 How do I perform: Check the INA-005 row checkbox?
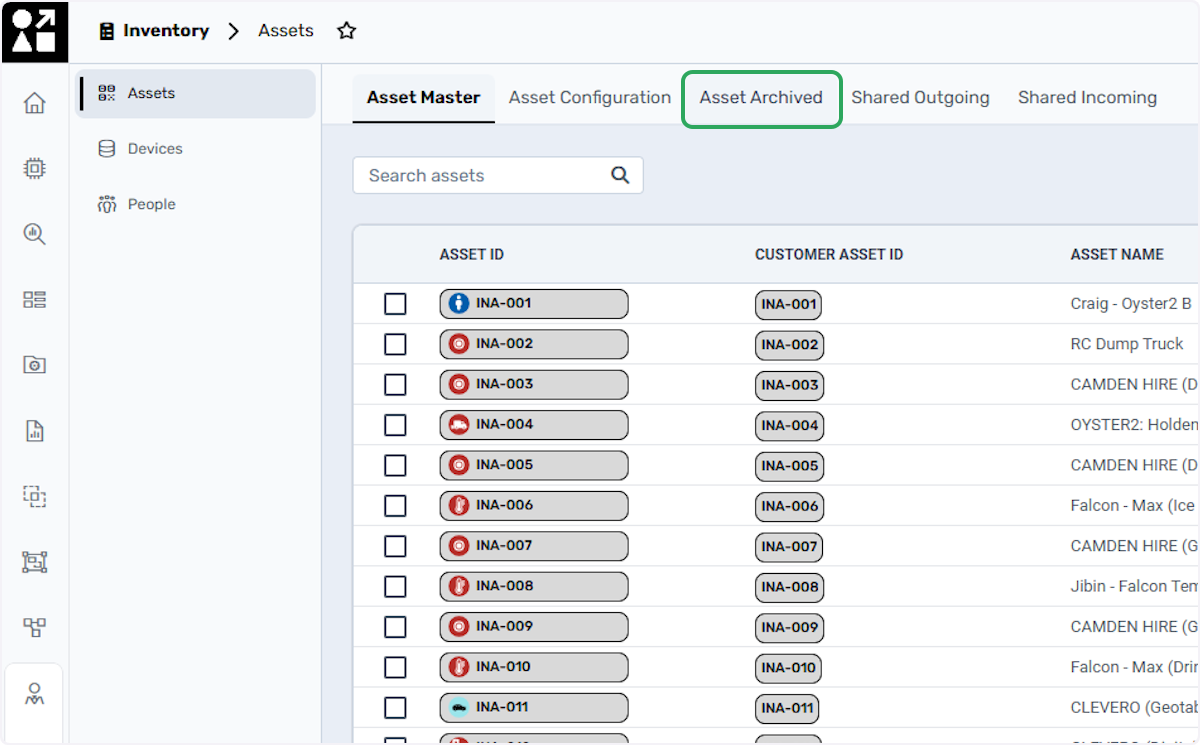tap(395, 465)
